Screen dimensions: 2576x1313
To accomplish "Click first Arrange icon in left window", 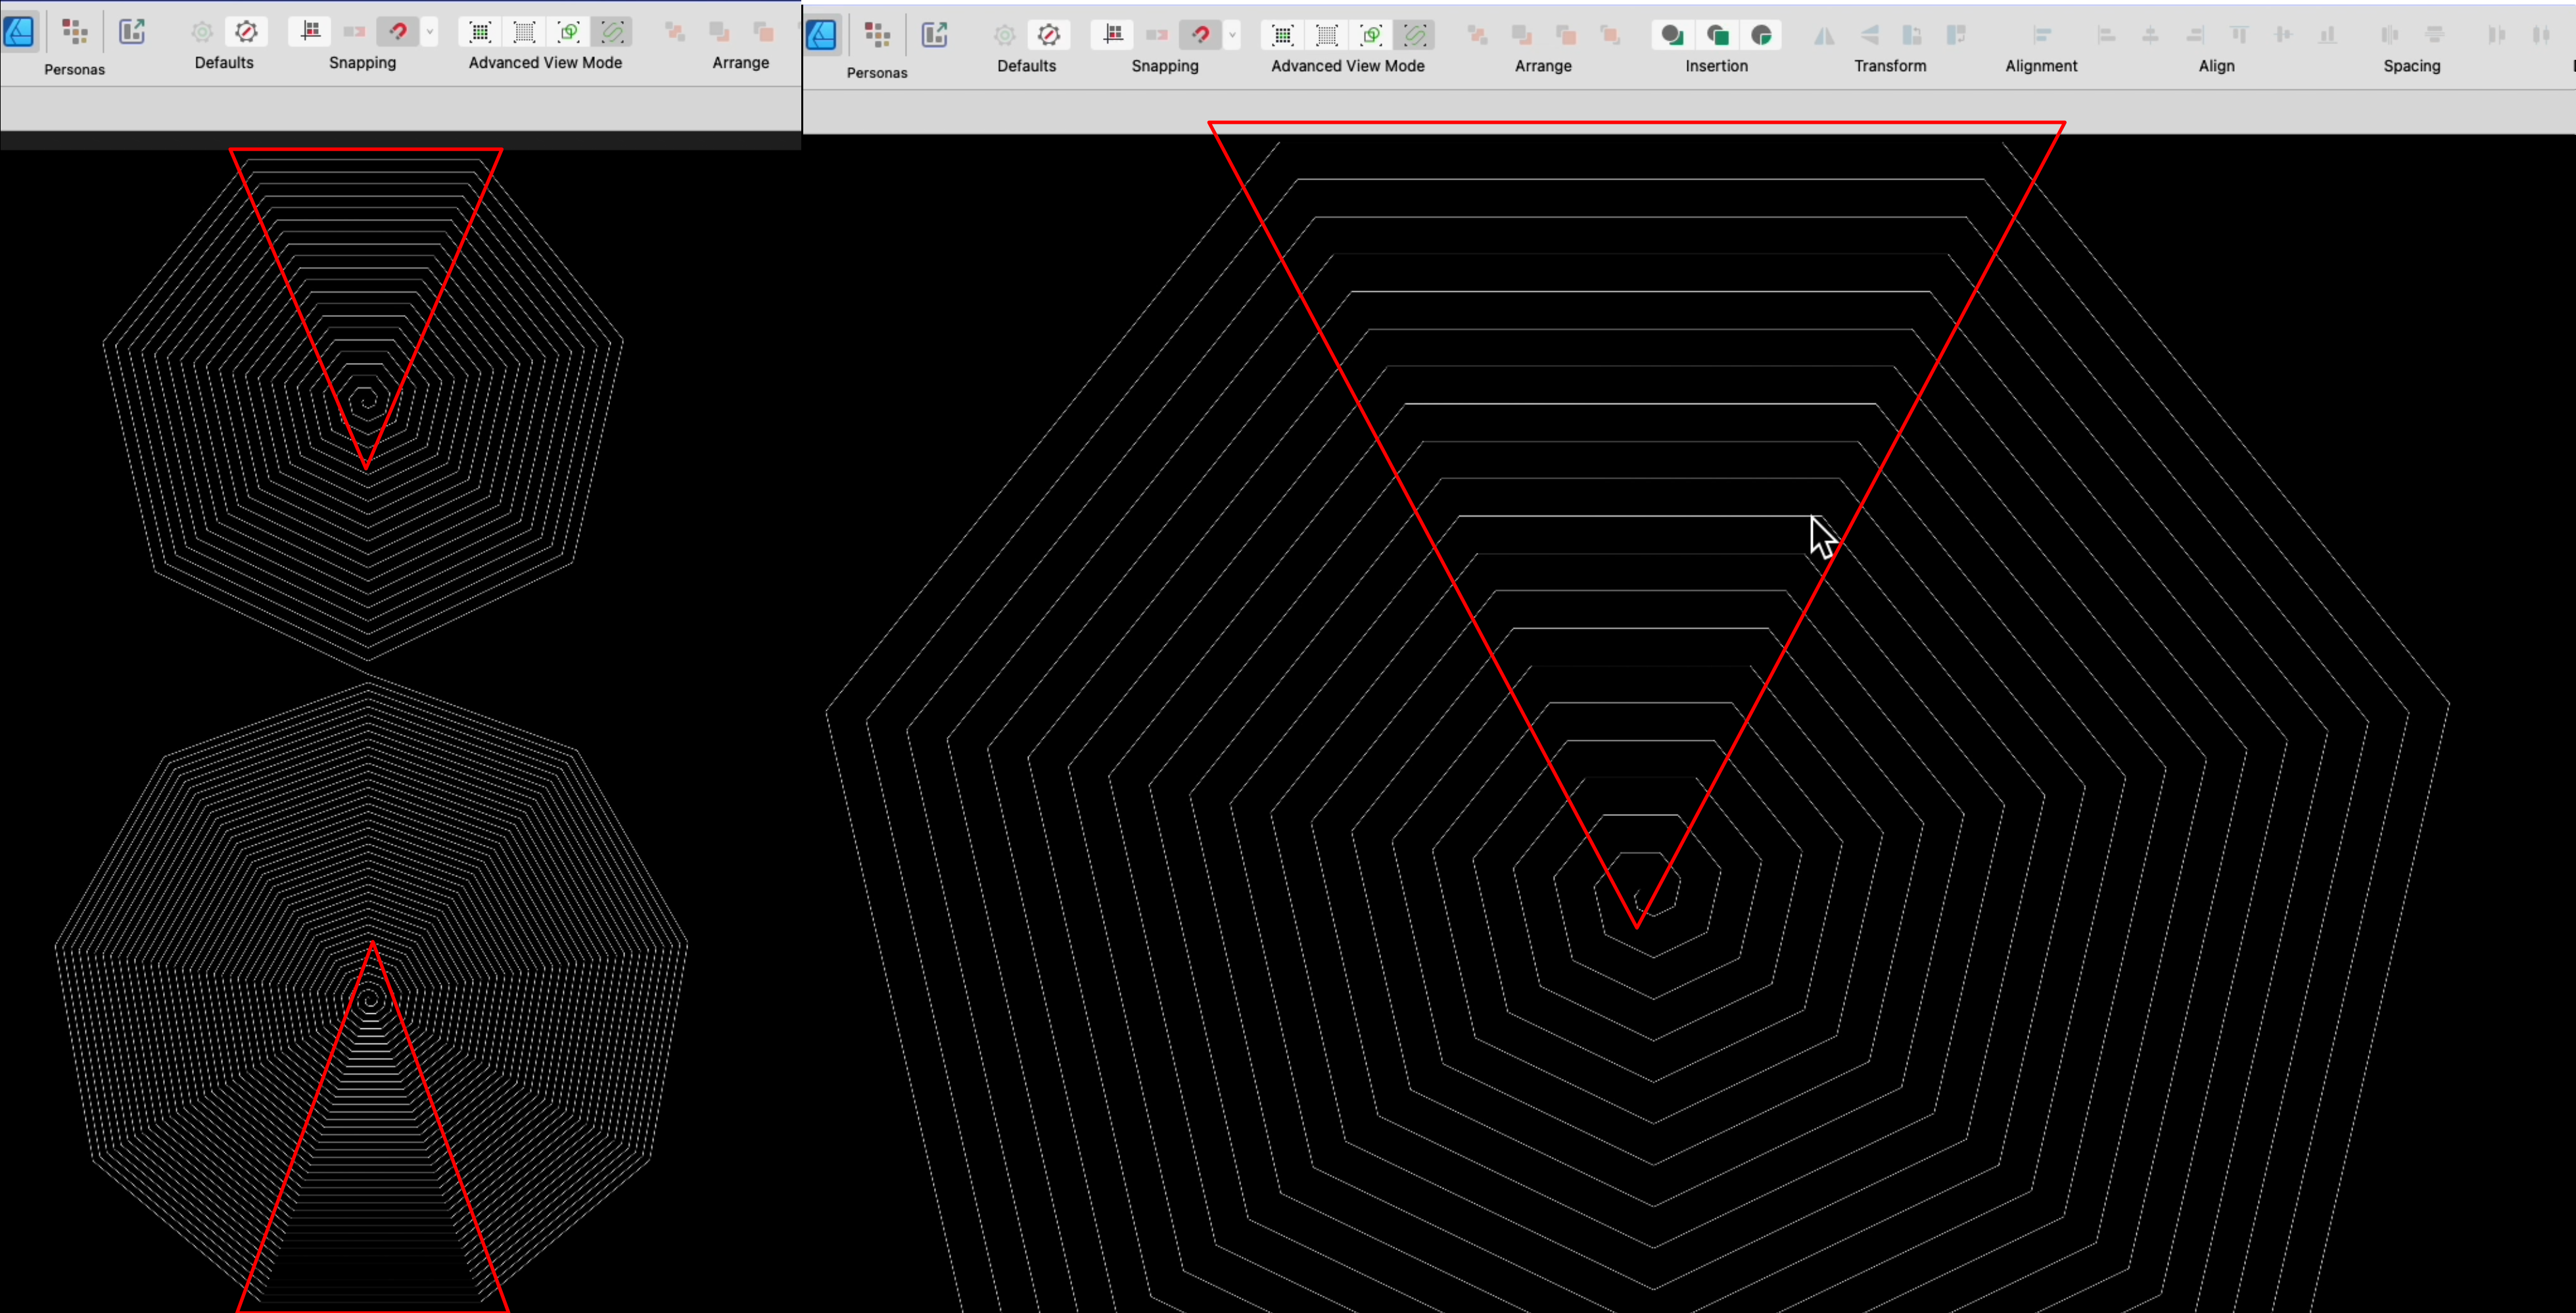I will pos(675,32).
